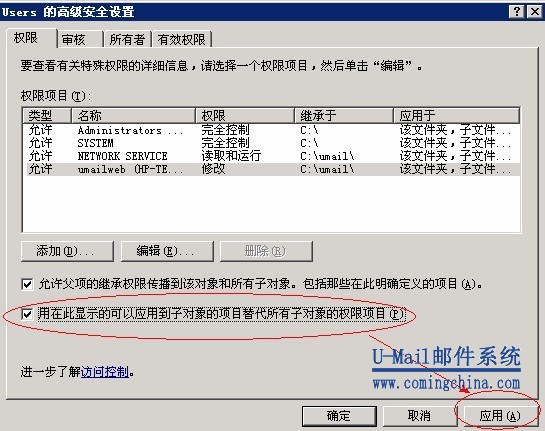
Task: Sort by the 类型 column header
Action: pos(47,115)
